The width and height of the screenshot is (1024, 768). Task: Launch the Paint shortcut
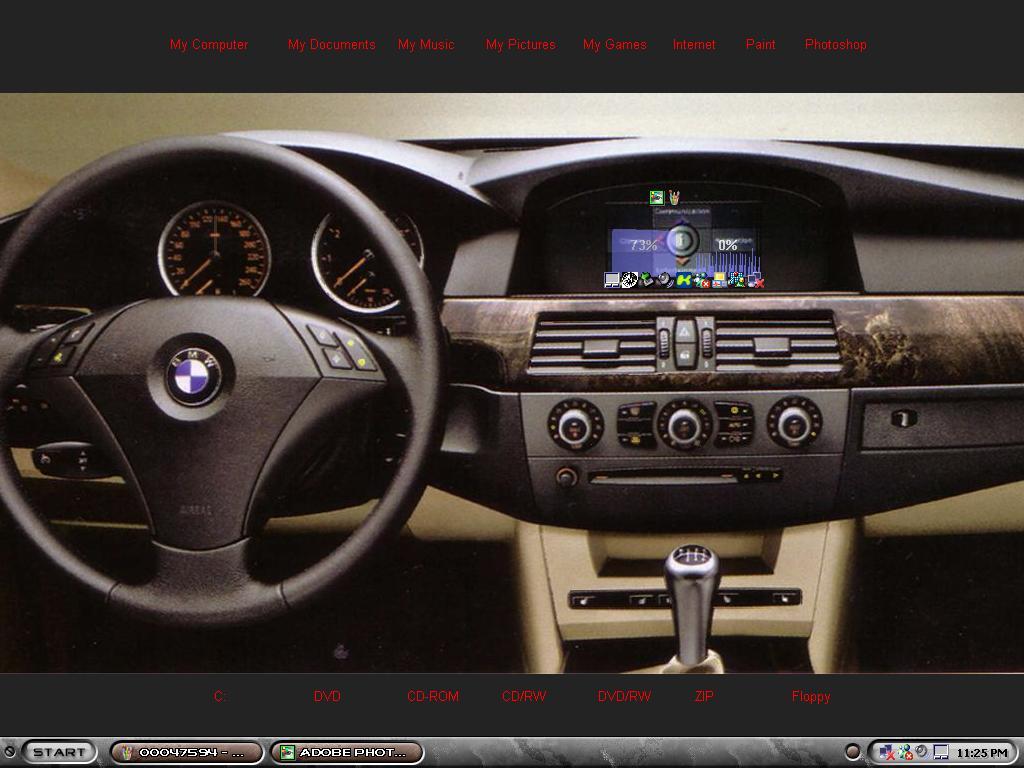(x=760, y=45)
